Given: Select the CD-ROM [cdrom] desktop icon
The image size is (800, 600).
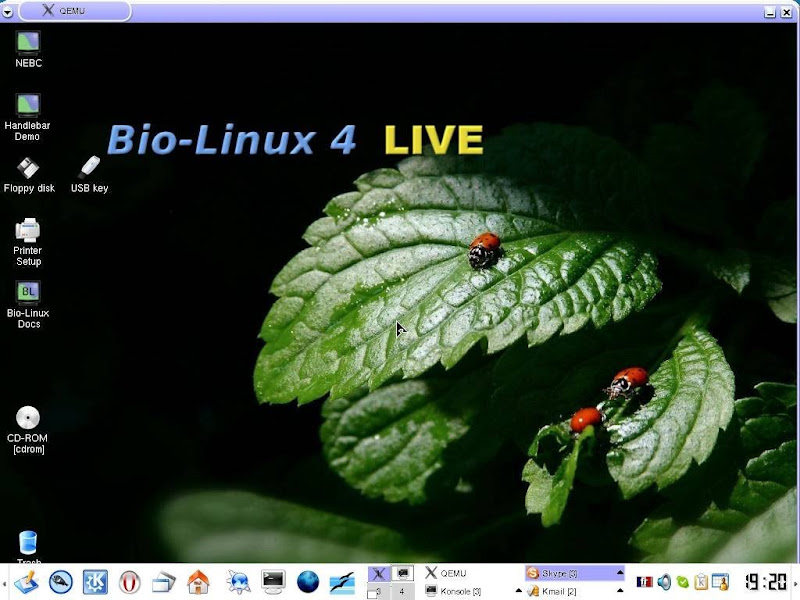Looking at the screenshot, I should click(x=28, y=430).
